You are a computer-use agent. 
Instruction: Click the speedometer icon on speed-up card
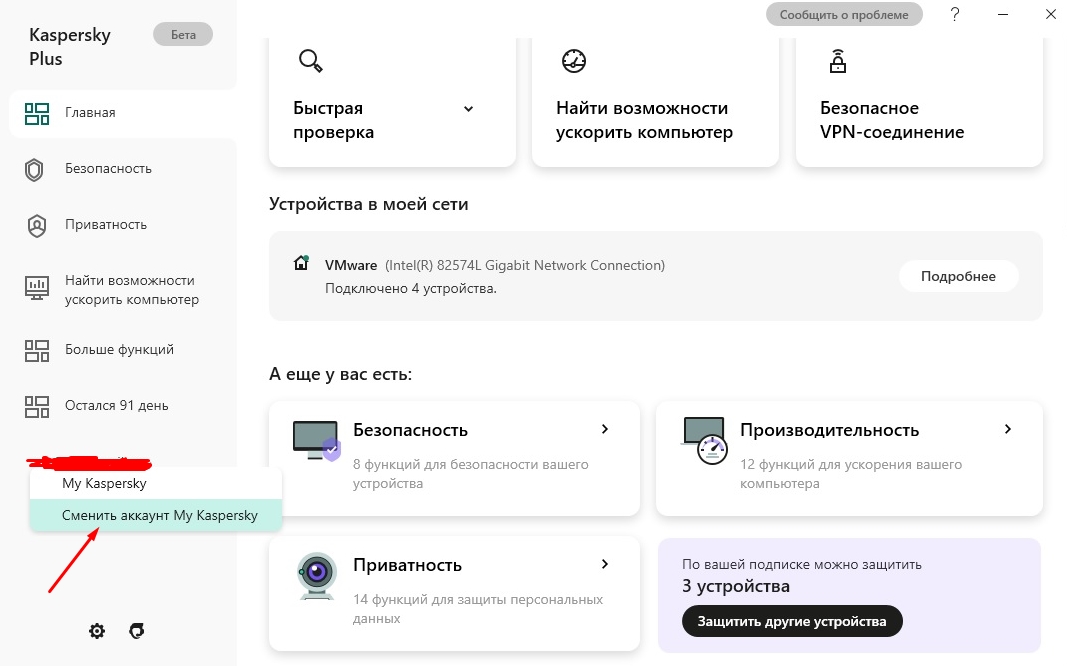coord(574,61)
